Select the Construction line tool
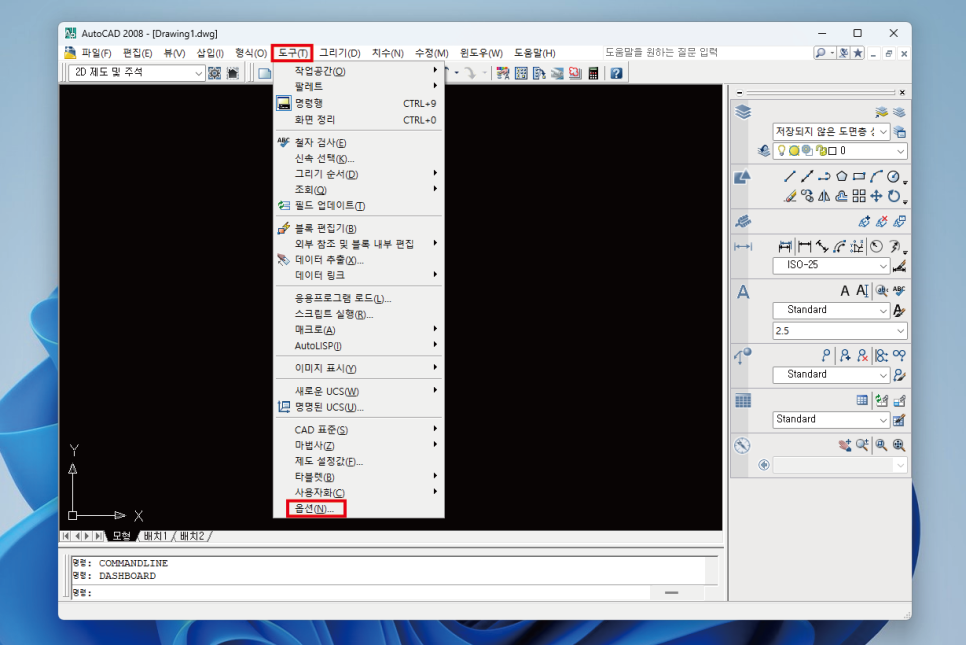 click(x=806, y=177)
